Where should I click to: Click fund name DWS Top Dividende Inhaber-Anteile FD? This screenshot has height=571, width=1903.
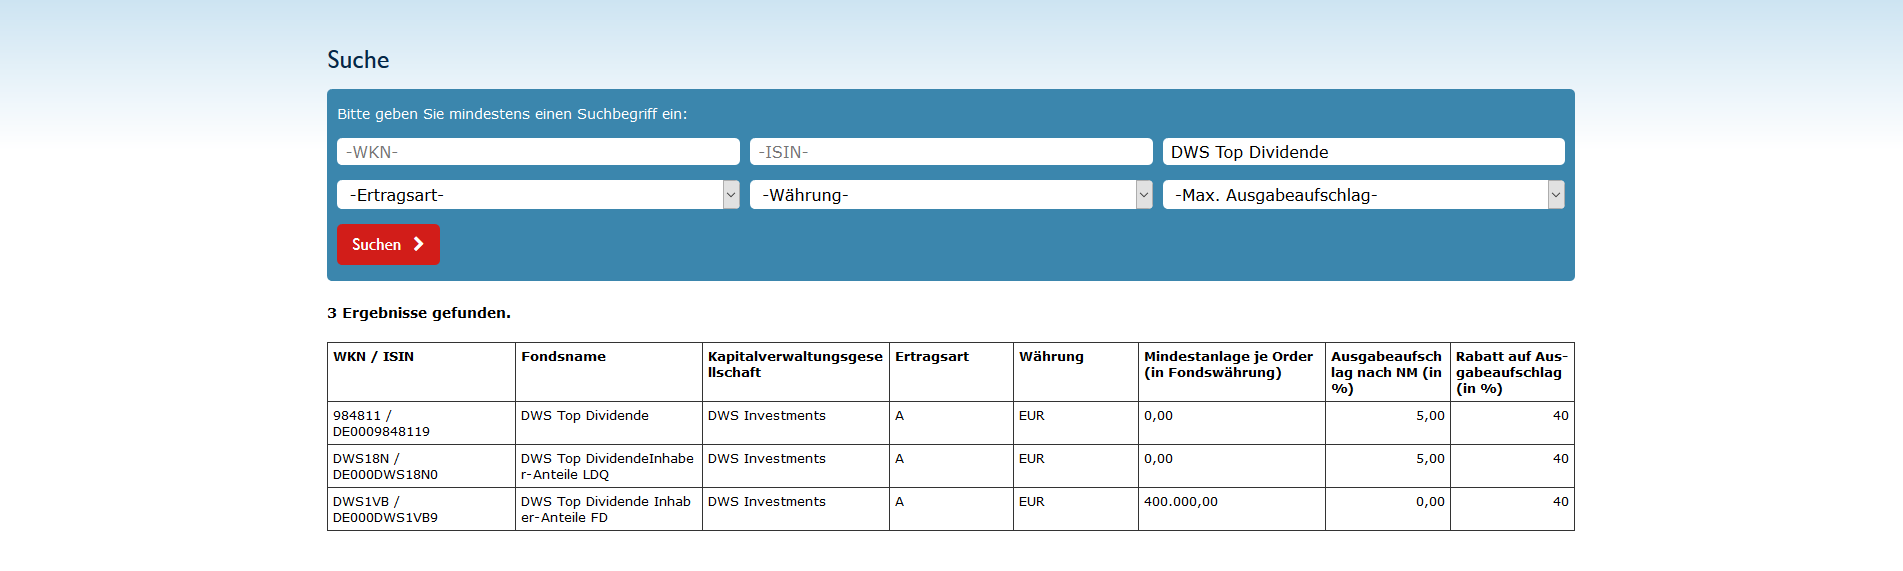(606, 509)
